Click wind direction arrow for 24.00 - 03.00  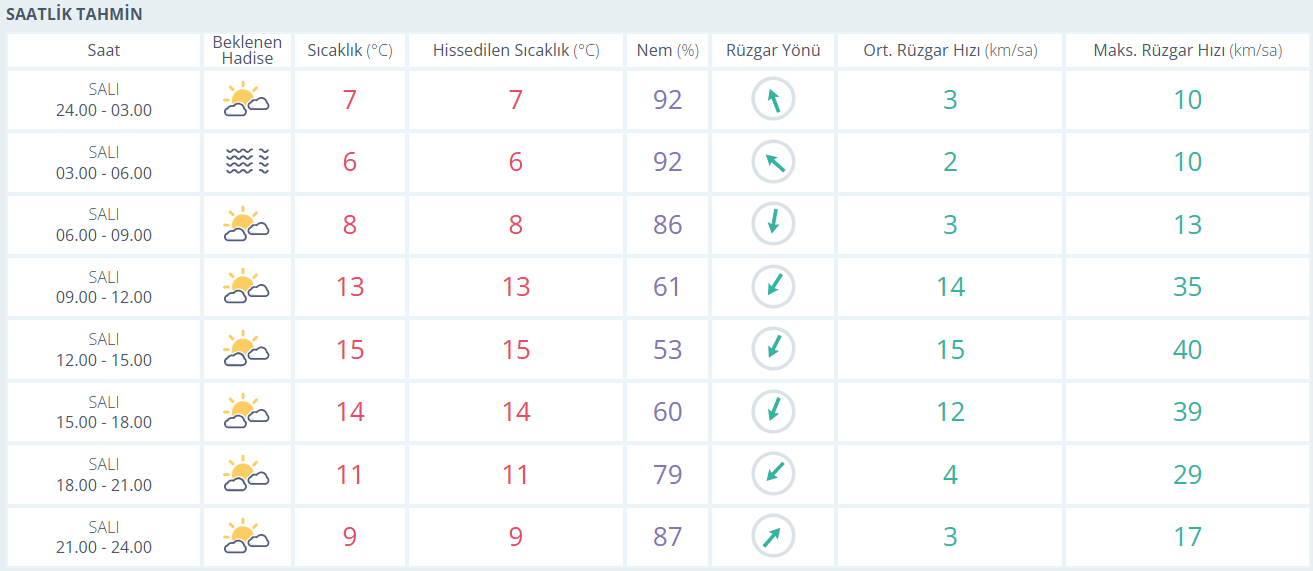[773, 100]
